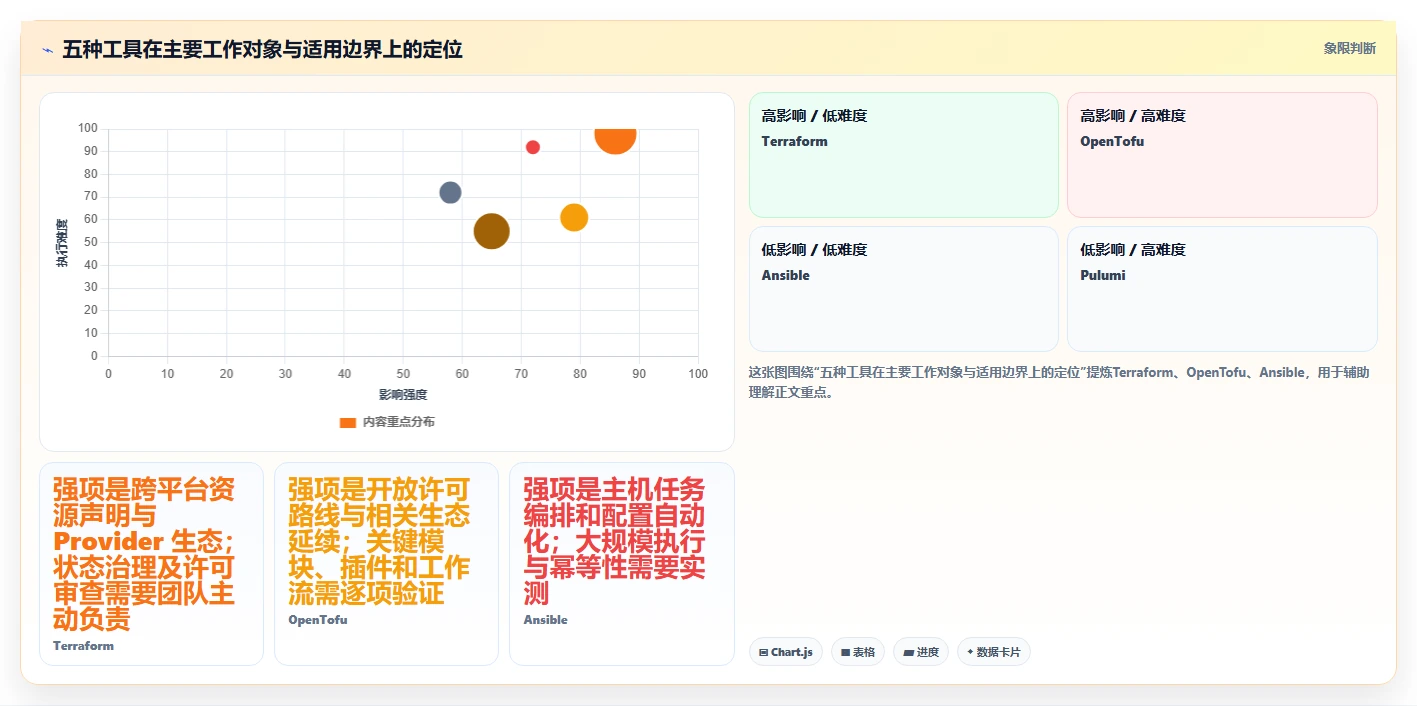Open the Ansible data card at bottom

point(622,564)
